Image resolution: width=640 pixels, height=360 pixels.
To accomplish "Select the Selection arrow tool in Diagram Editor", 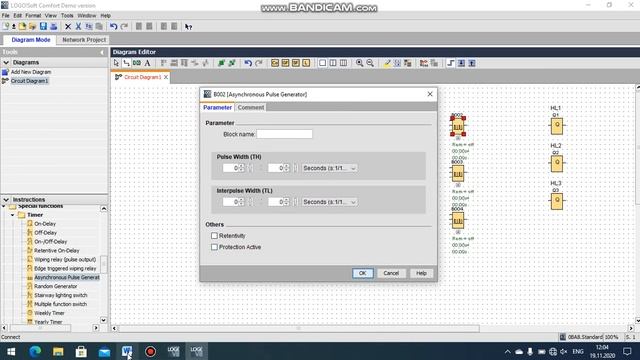I will point(116,63).
